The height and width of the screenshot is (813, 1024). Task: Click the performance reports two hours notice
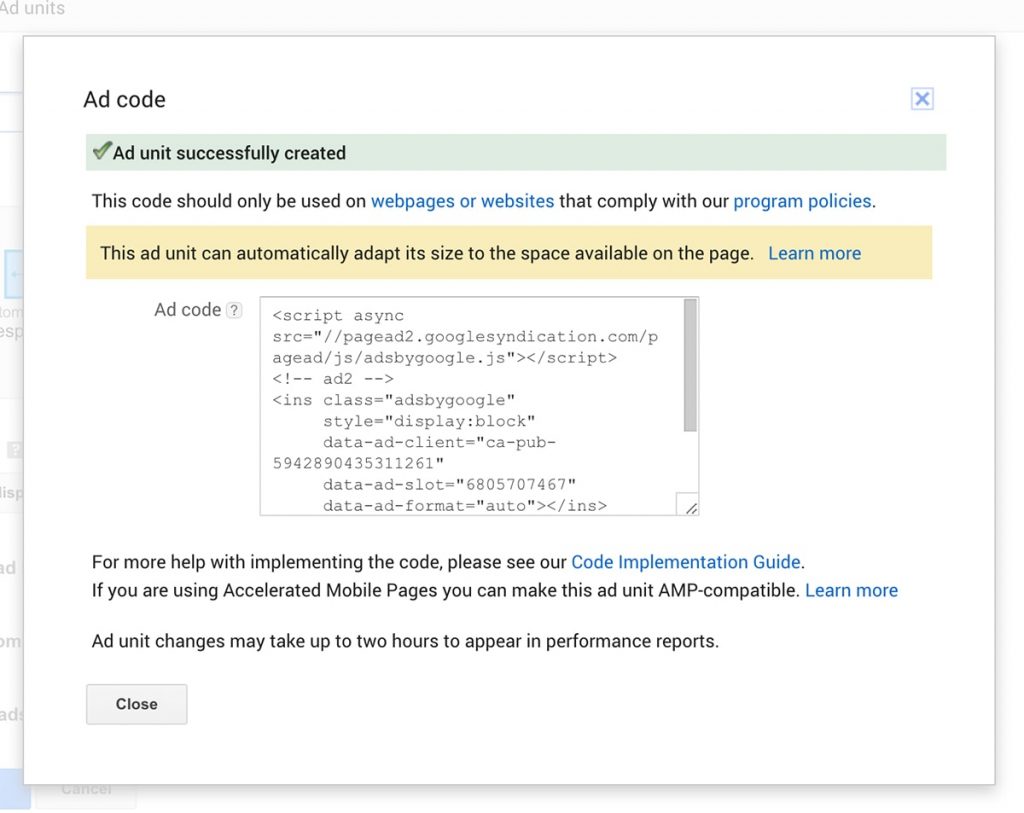coord(405,641)
